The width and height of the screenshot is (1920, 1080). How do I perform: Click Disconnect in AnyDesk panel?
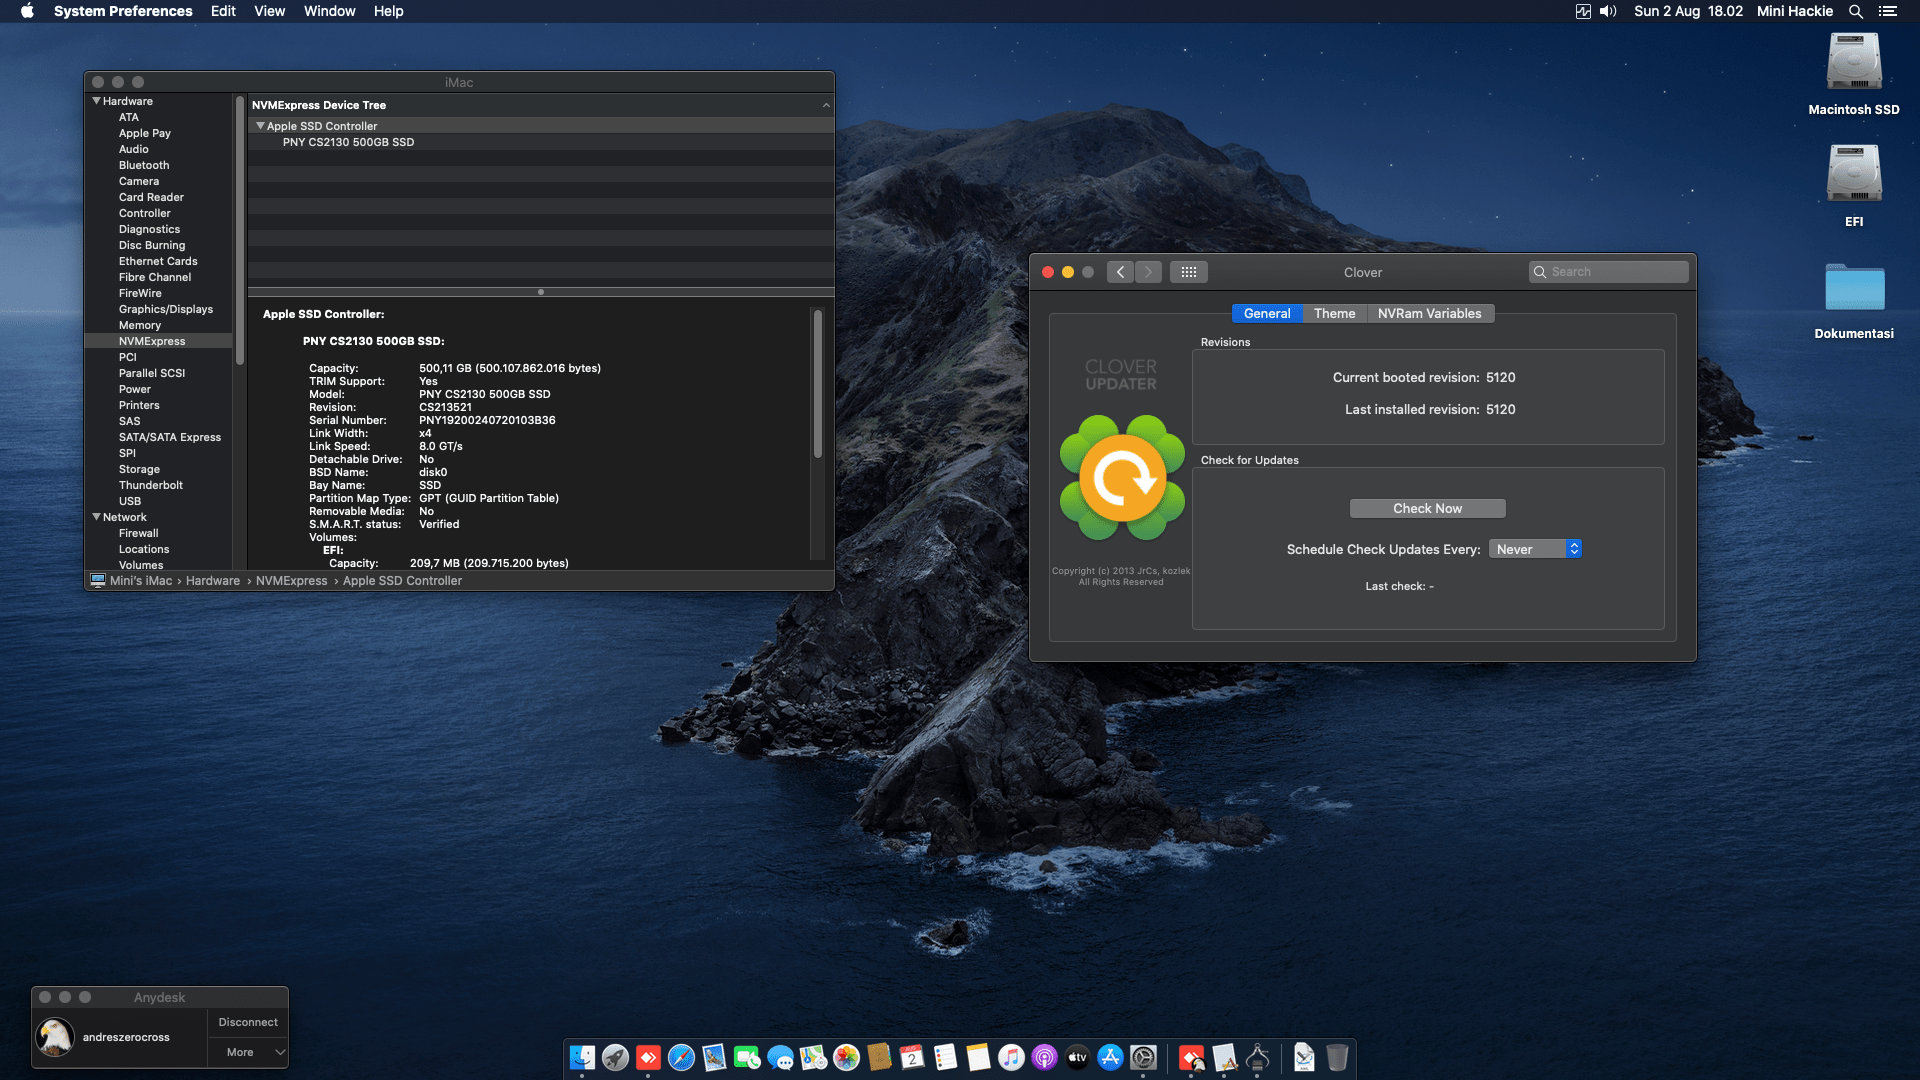248,1022
